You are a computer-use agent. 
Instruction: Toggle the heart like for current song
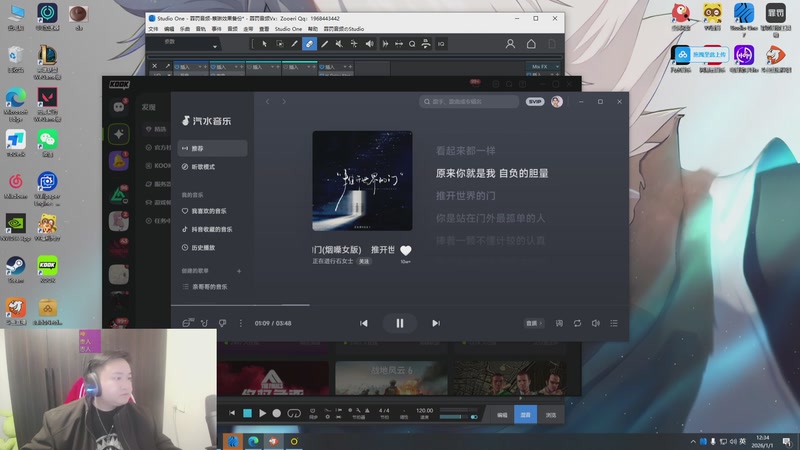pos(406,251)
